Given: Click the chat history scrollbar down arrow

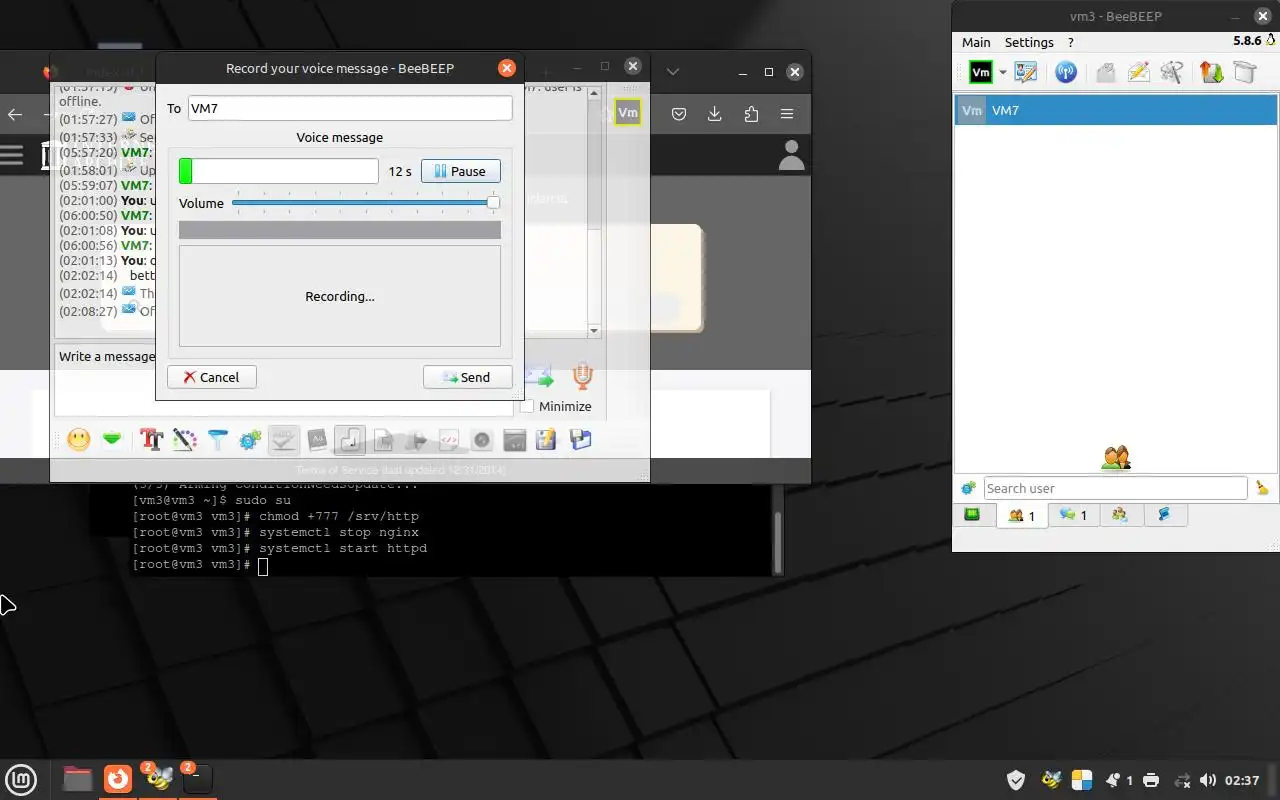Looking at the screenshot, I should click(593, 331).
